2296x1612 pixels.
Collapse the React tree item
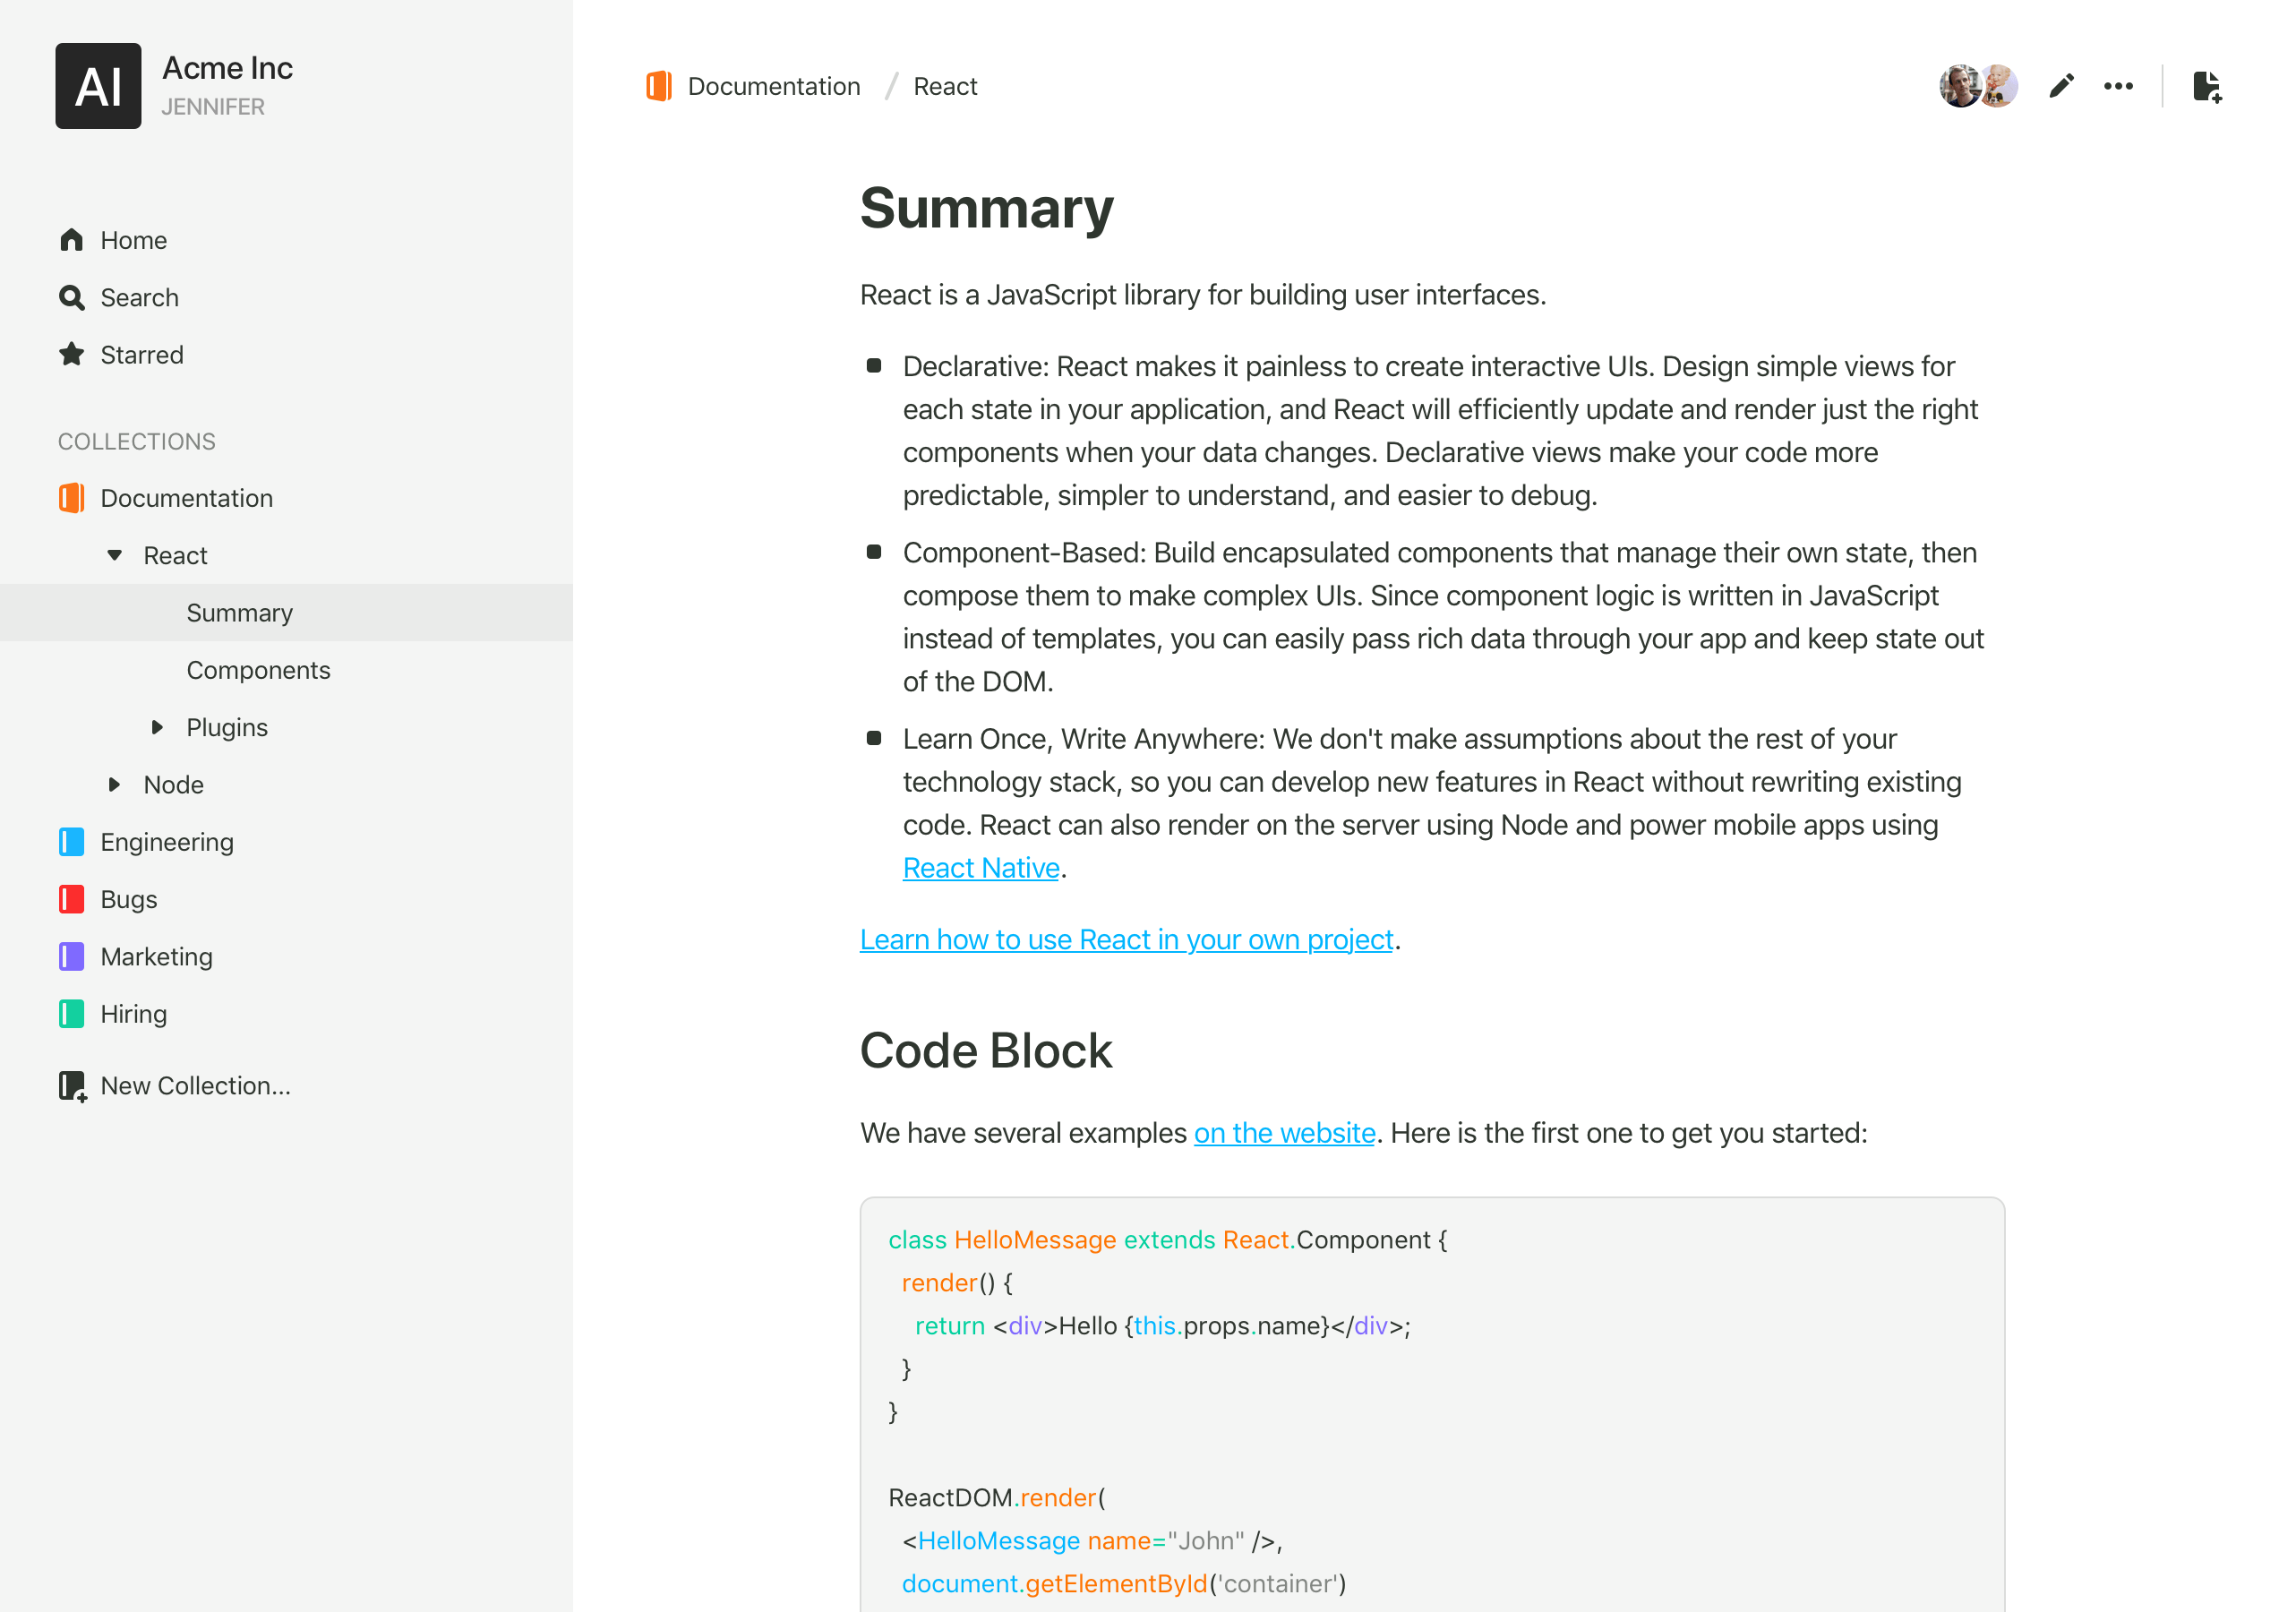pos(115,556)
